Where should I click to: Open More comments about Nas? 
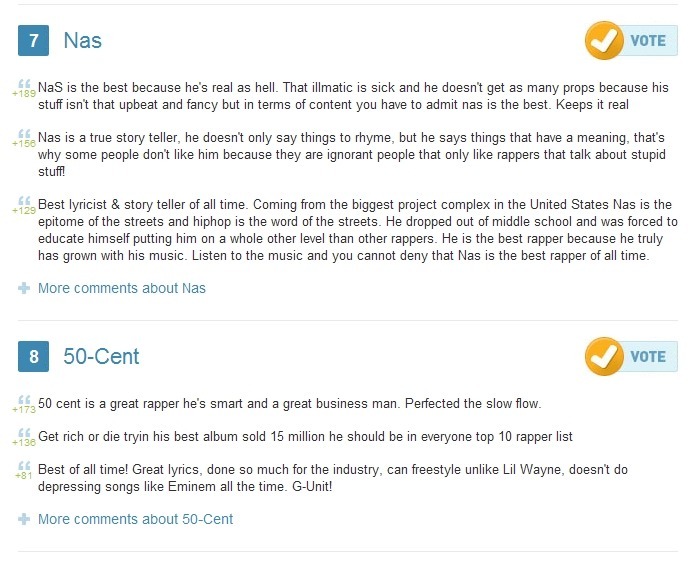point(121,288)
